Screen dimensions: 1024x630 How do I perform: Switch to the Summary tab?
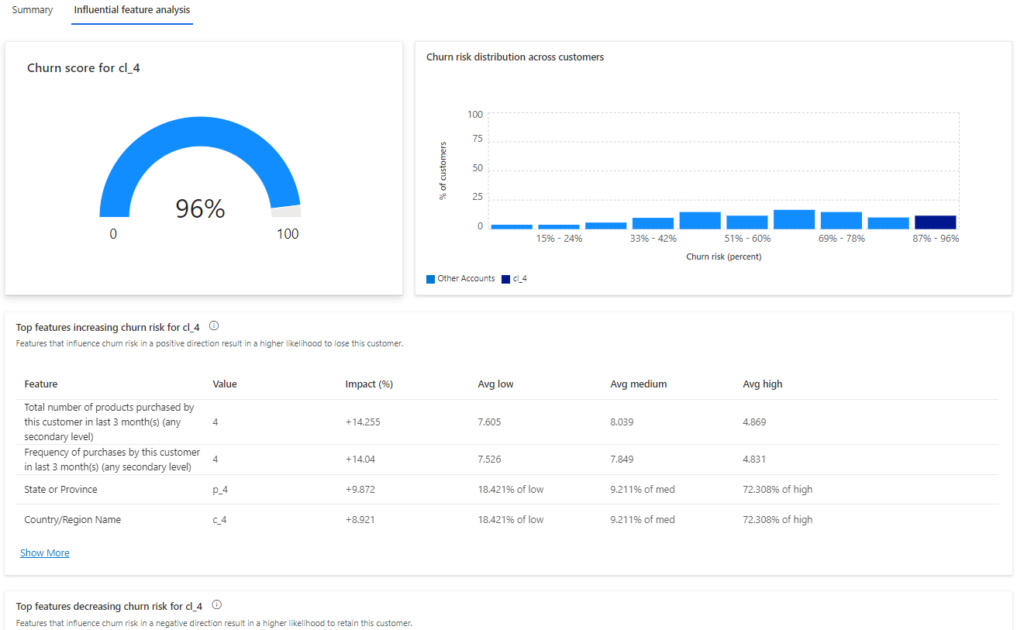coord(31,10)
